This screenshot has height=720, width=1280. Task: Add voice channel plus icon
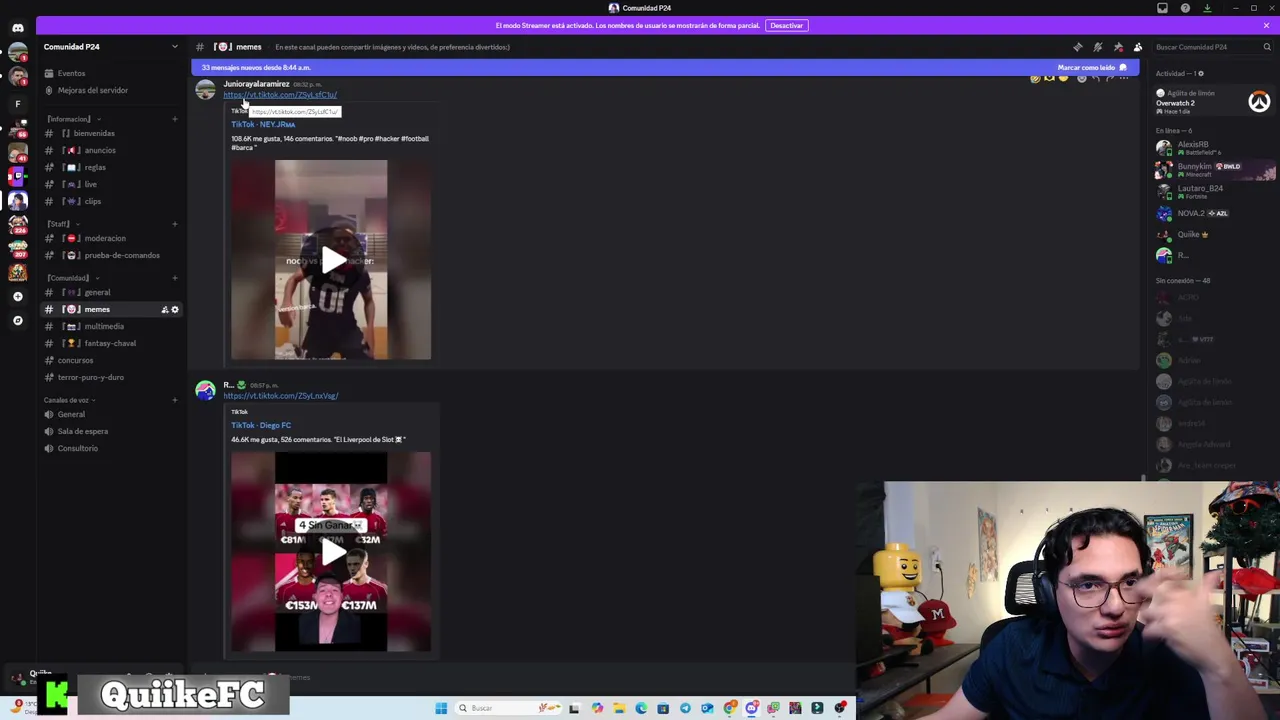point(174,400)
